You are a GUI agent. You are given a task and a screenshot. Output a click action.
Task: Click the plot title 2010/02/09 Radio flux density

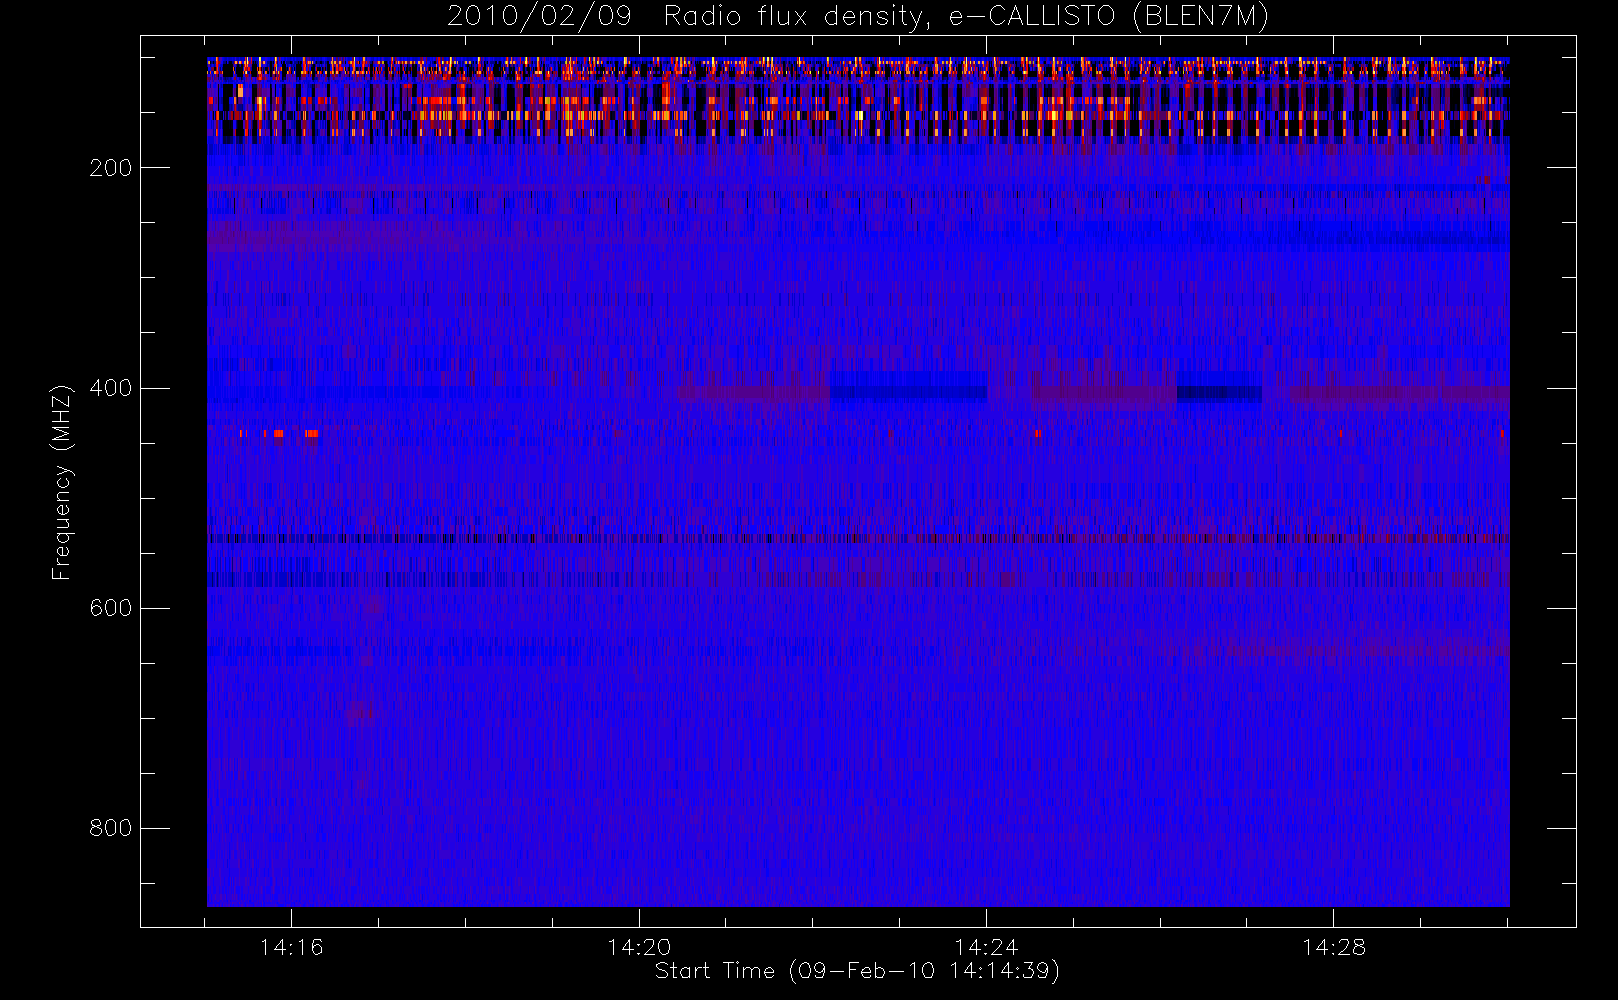pyautogui.click(x=857, y=16)
